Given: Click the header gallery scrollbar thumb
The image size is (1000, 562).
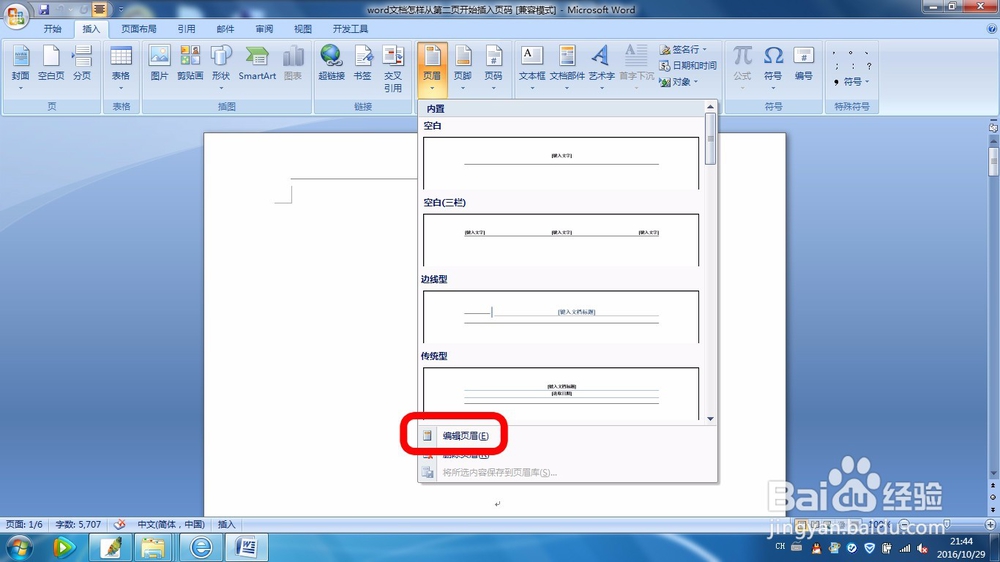Looking at the screenshot, I should coord(710,138).
